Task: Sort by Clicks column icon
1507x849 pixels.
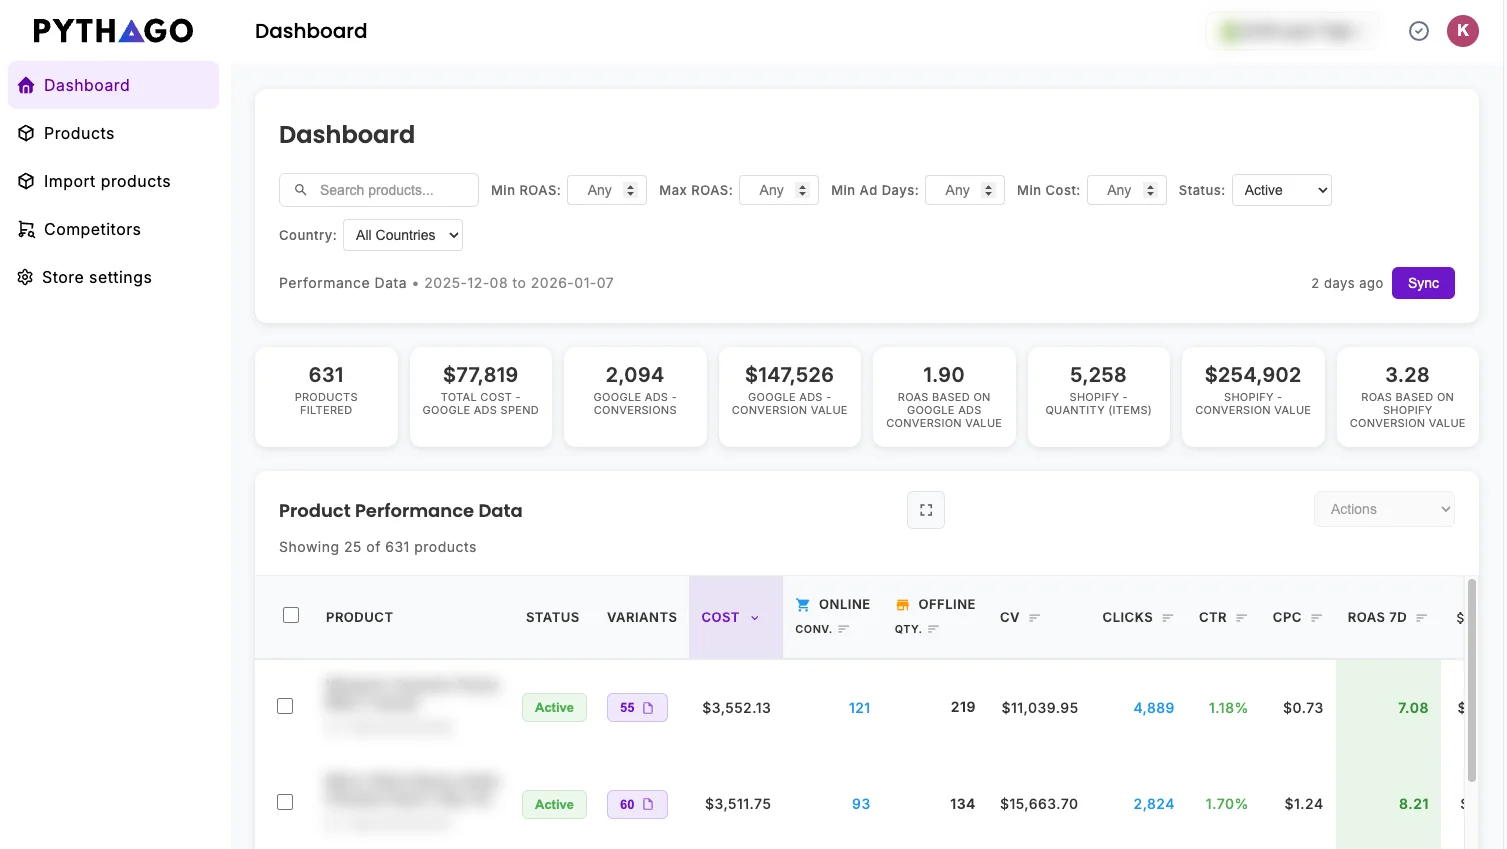Action: [1167, 618]
